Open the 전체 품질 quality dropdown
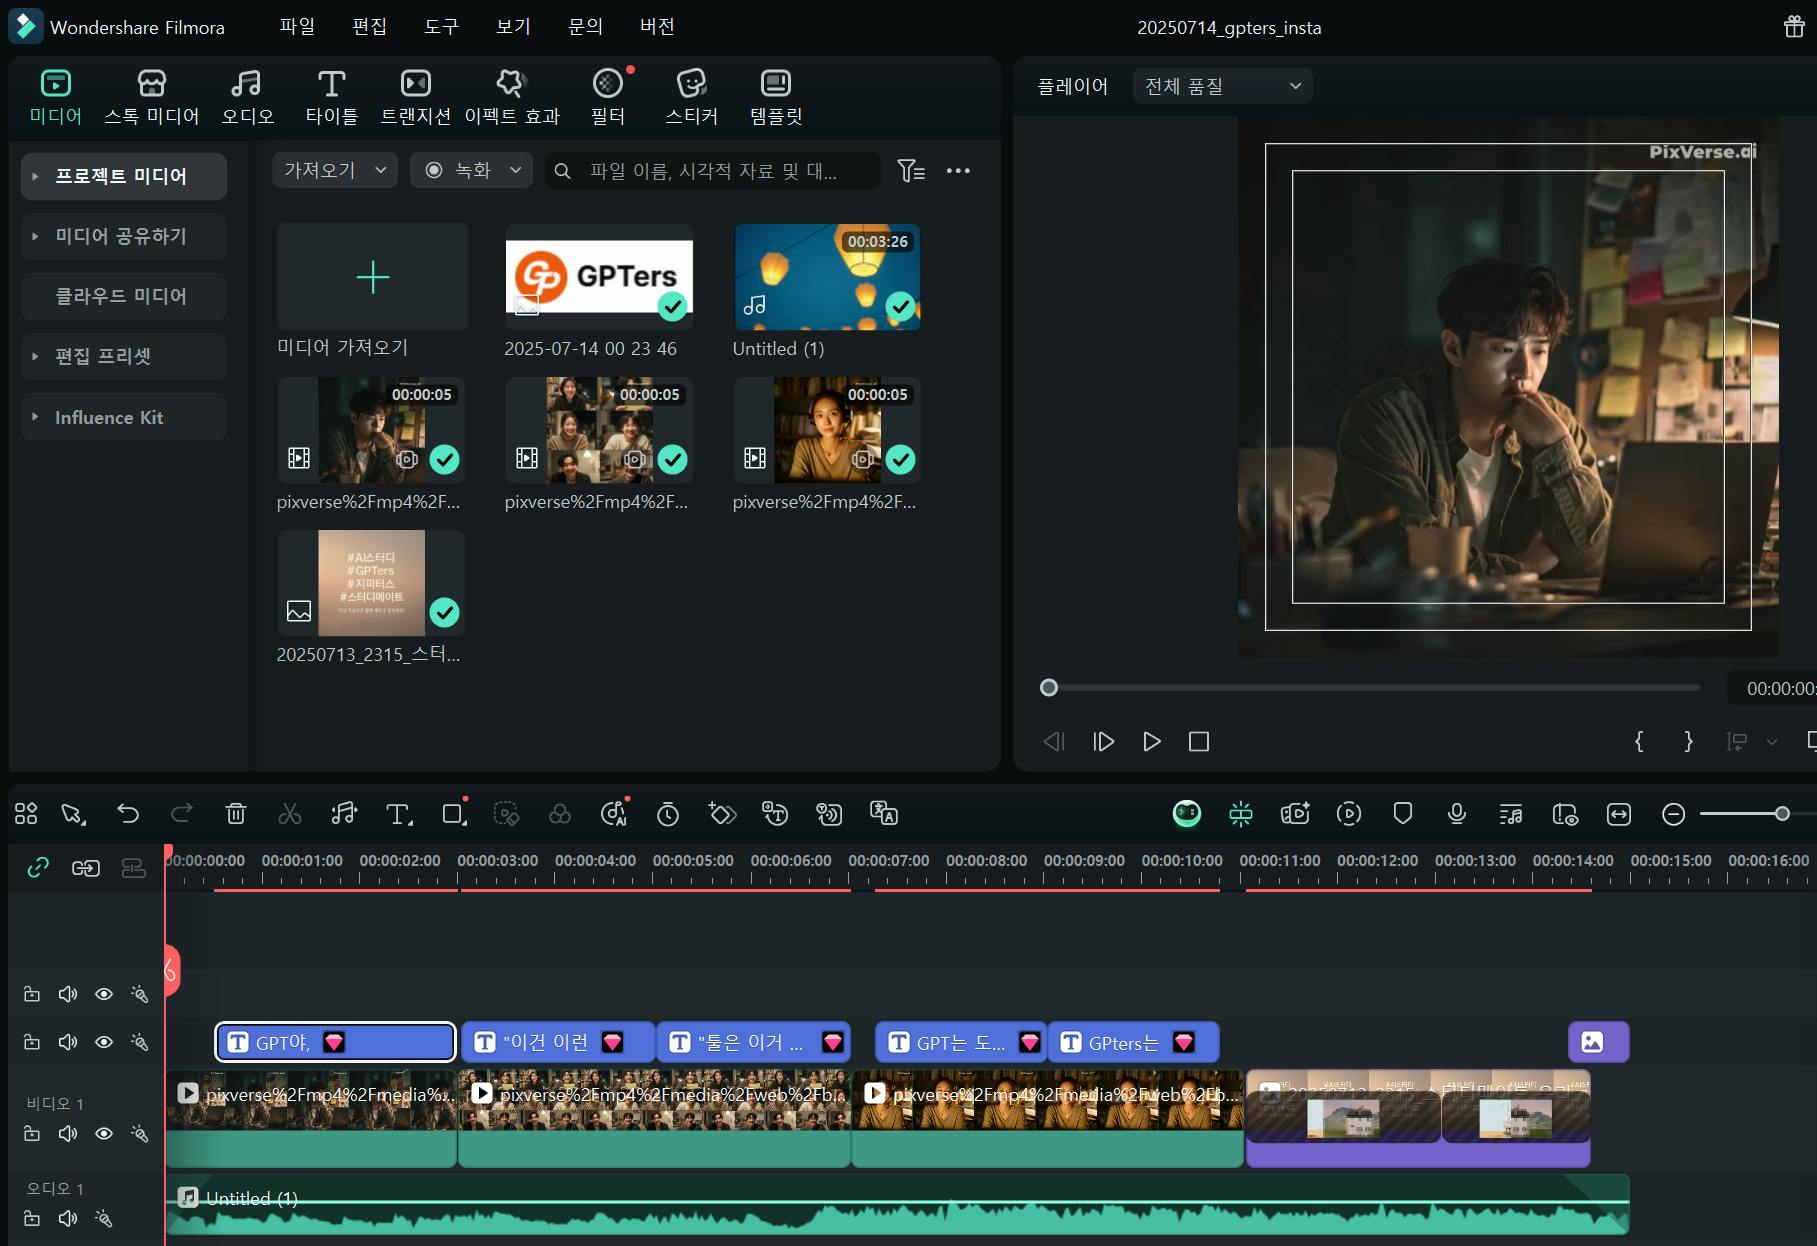This screenshot has height=1246, width=1817. [1222, 86]
